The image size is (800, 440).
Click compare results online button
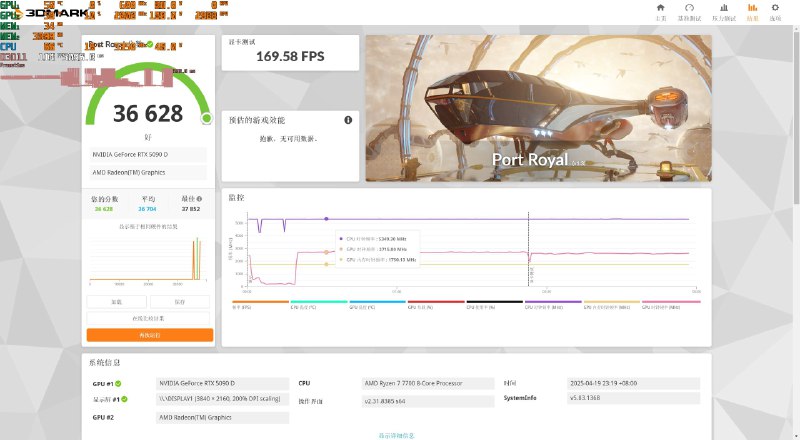click(x=149, y=318)
